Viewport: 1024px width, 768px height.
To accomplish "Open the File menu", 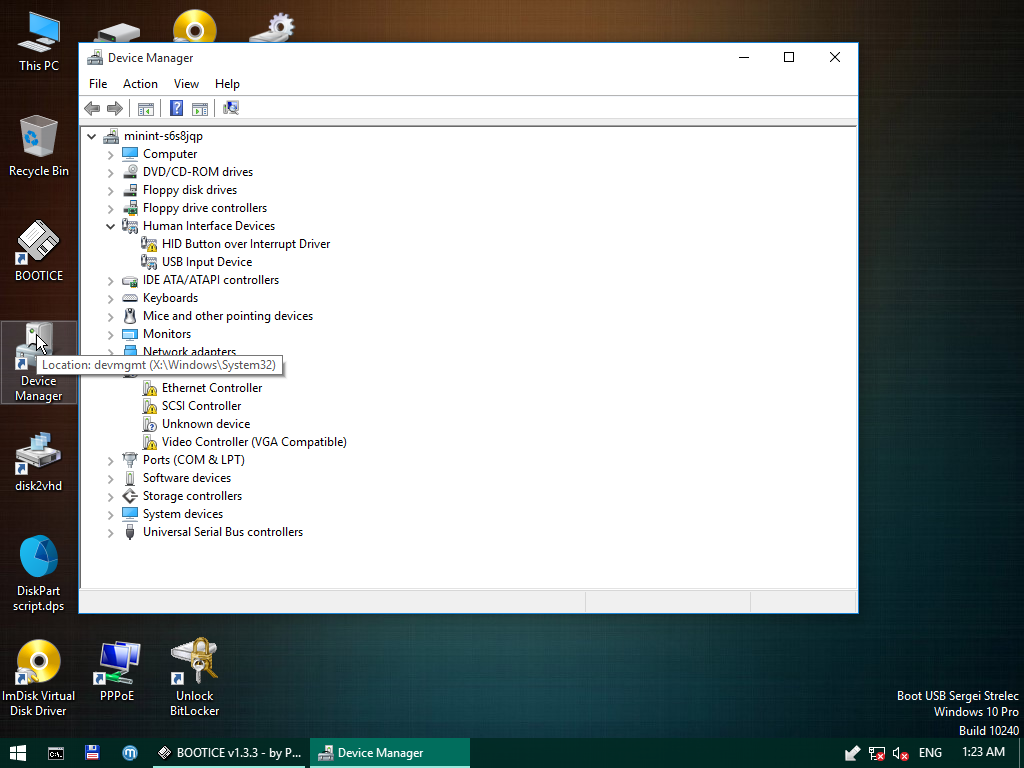I will pos(98,84).
